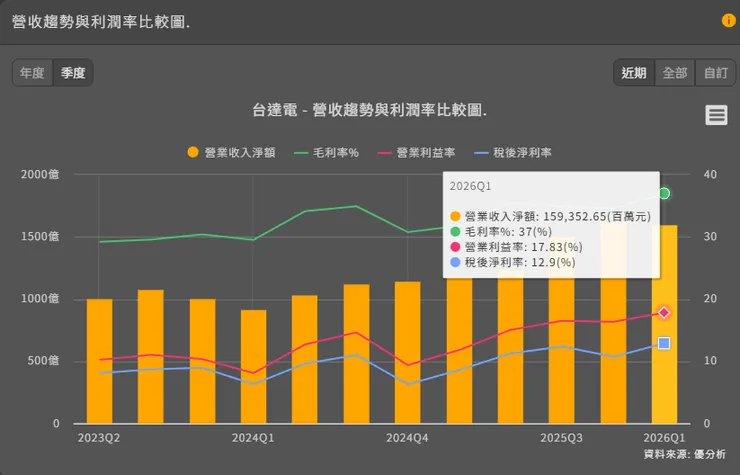Click the orange info icon
This screenshot has width=740, height=475.
coord(729,20)
